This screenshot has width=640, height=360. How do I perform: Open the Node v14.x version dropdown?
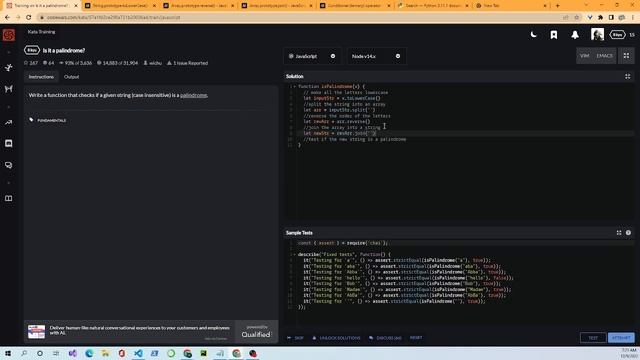click(376, 56)
